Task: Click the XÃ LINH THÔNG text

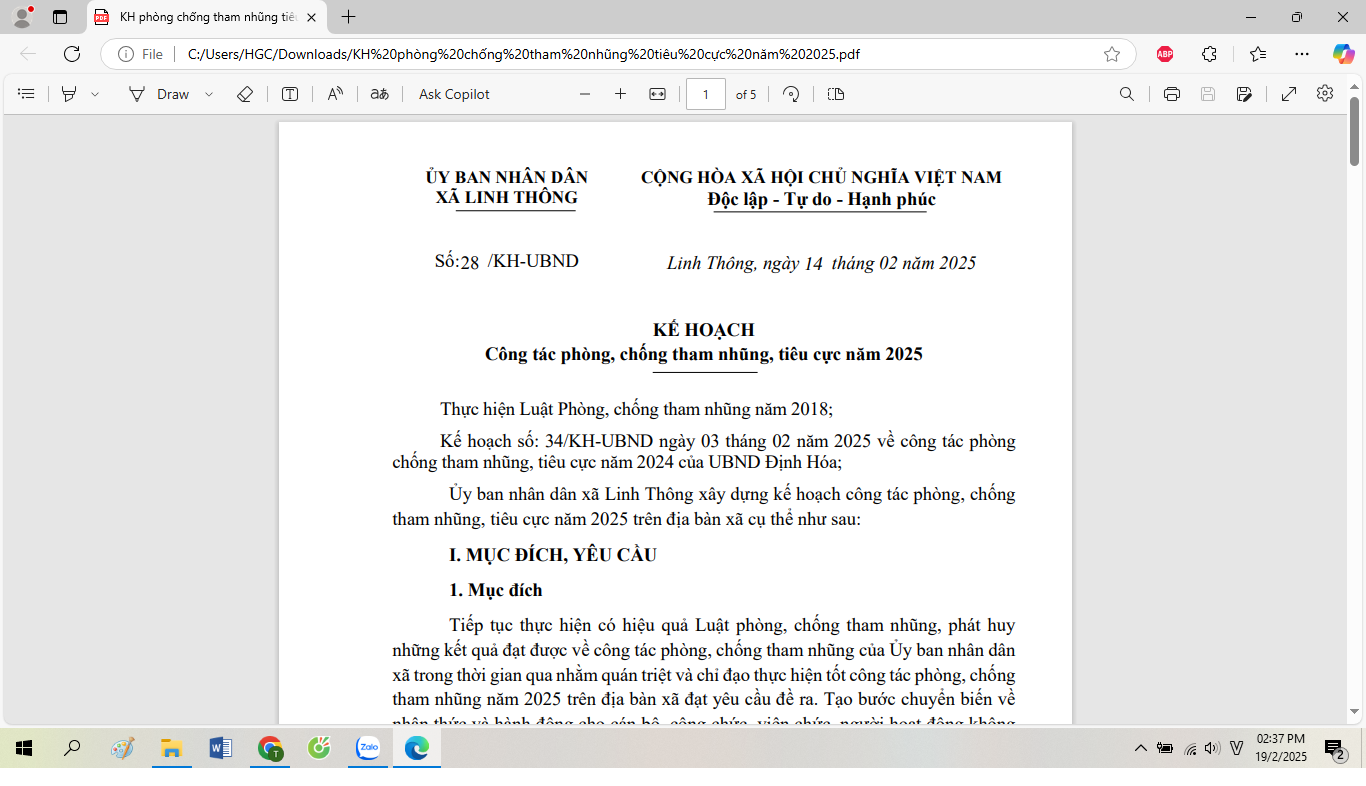Action: (506, 198)
